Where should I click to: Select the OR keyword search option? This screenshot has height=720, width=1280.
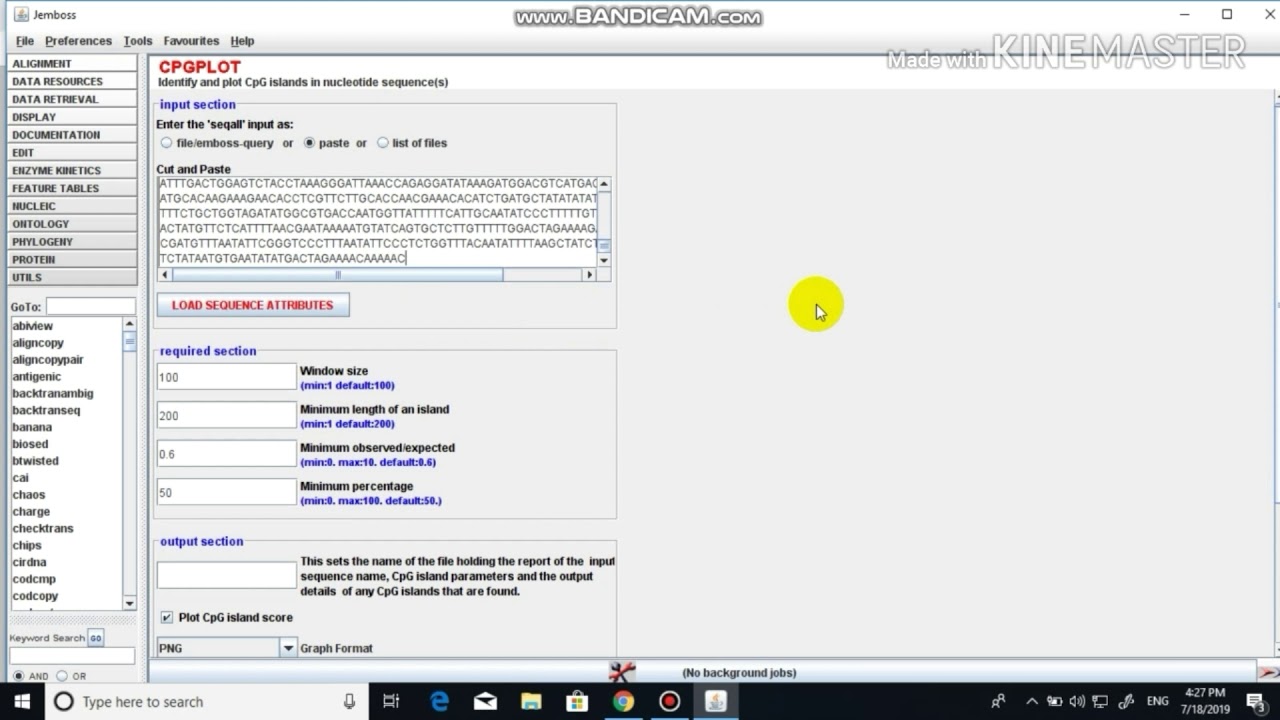click(x=62, y=676)
